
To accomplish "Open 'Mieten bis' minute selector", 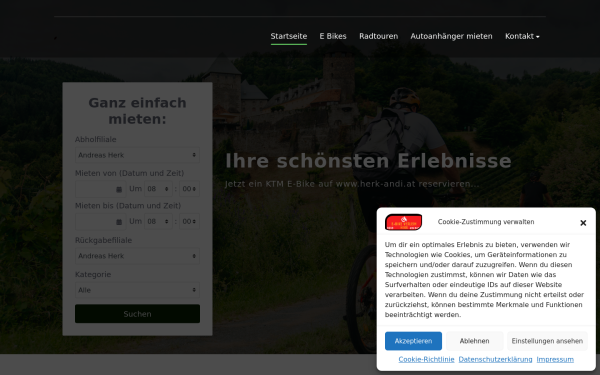I will pyautogui.click(x=189, y=222).
